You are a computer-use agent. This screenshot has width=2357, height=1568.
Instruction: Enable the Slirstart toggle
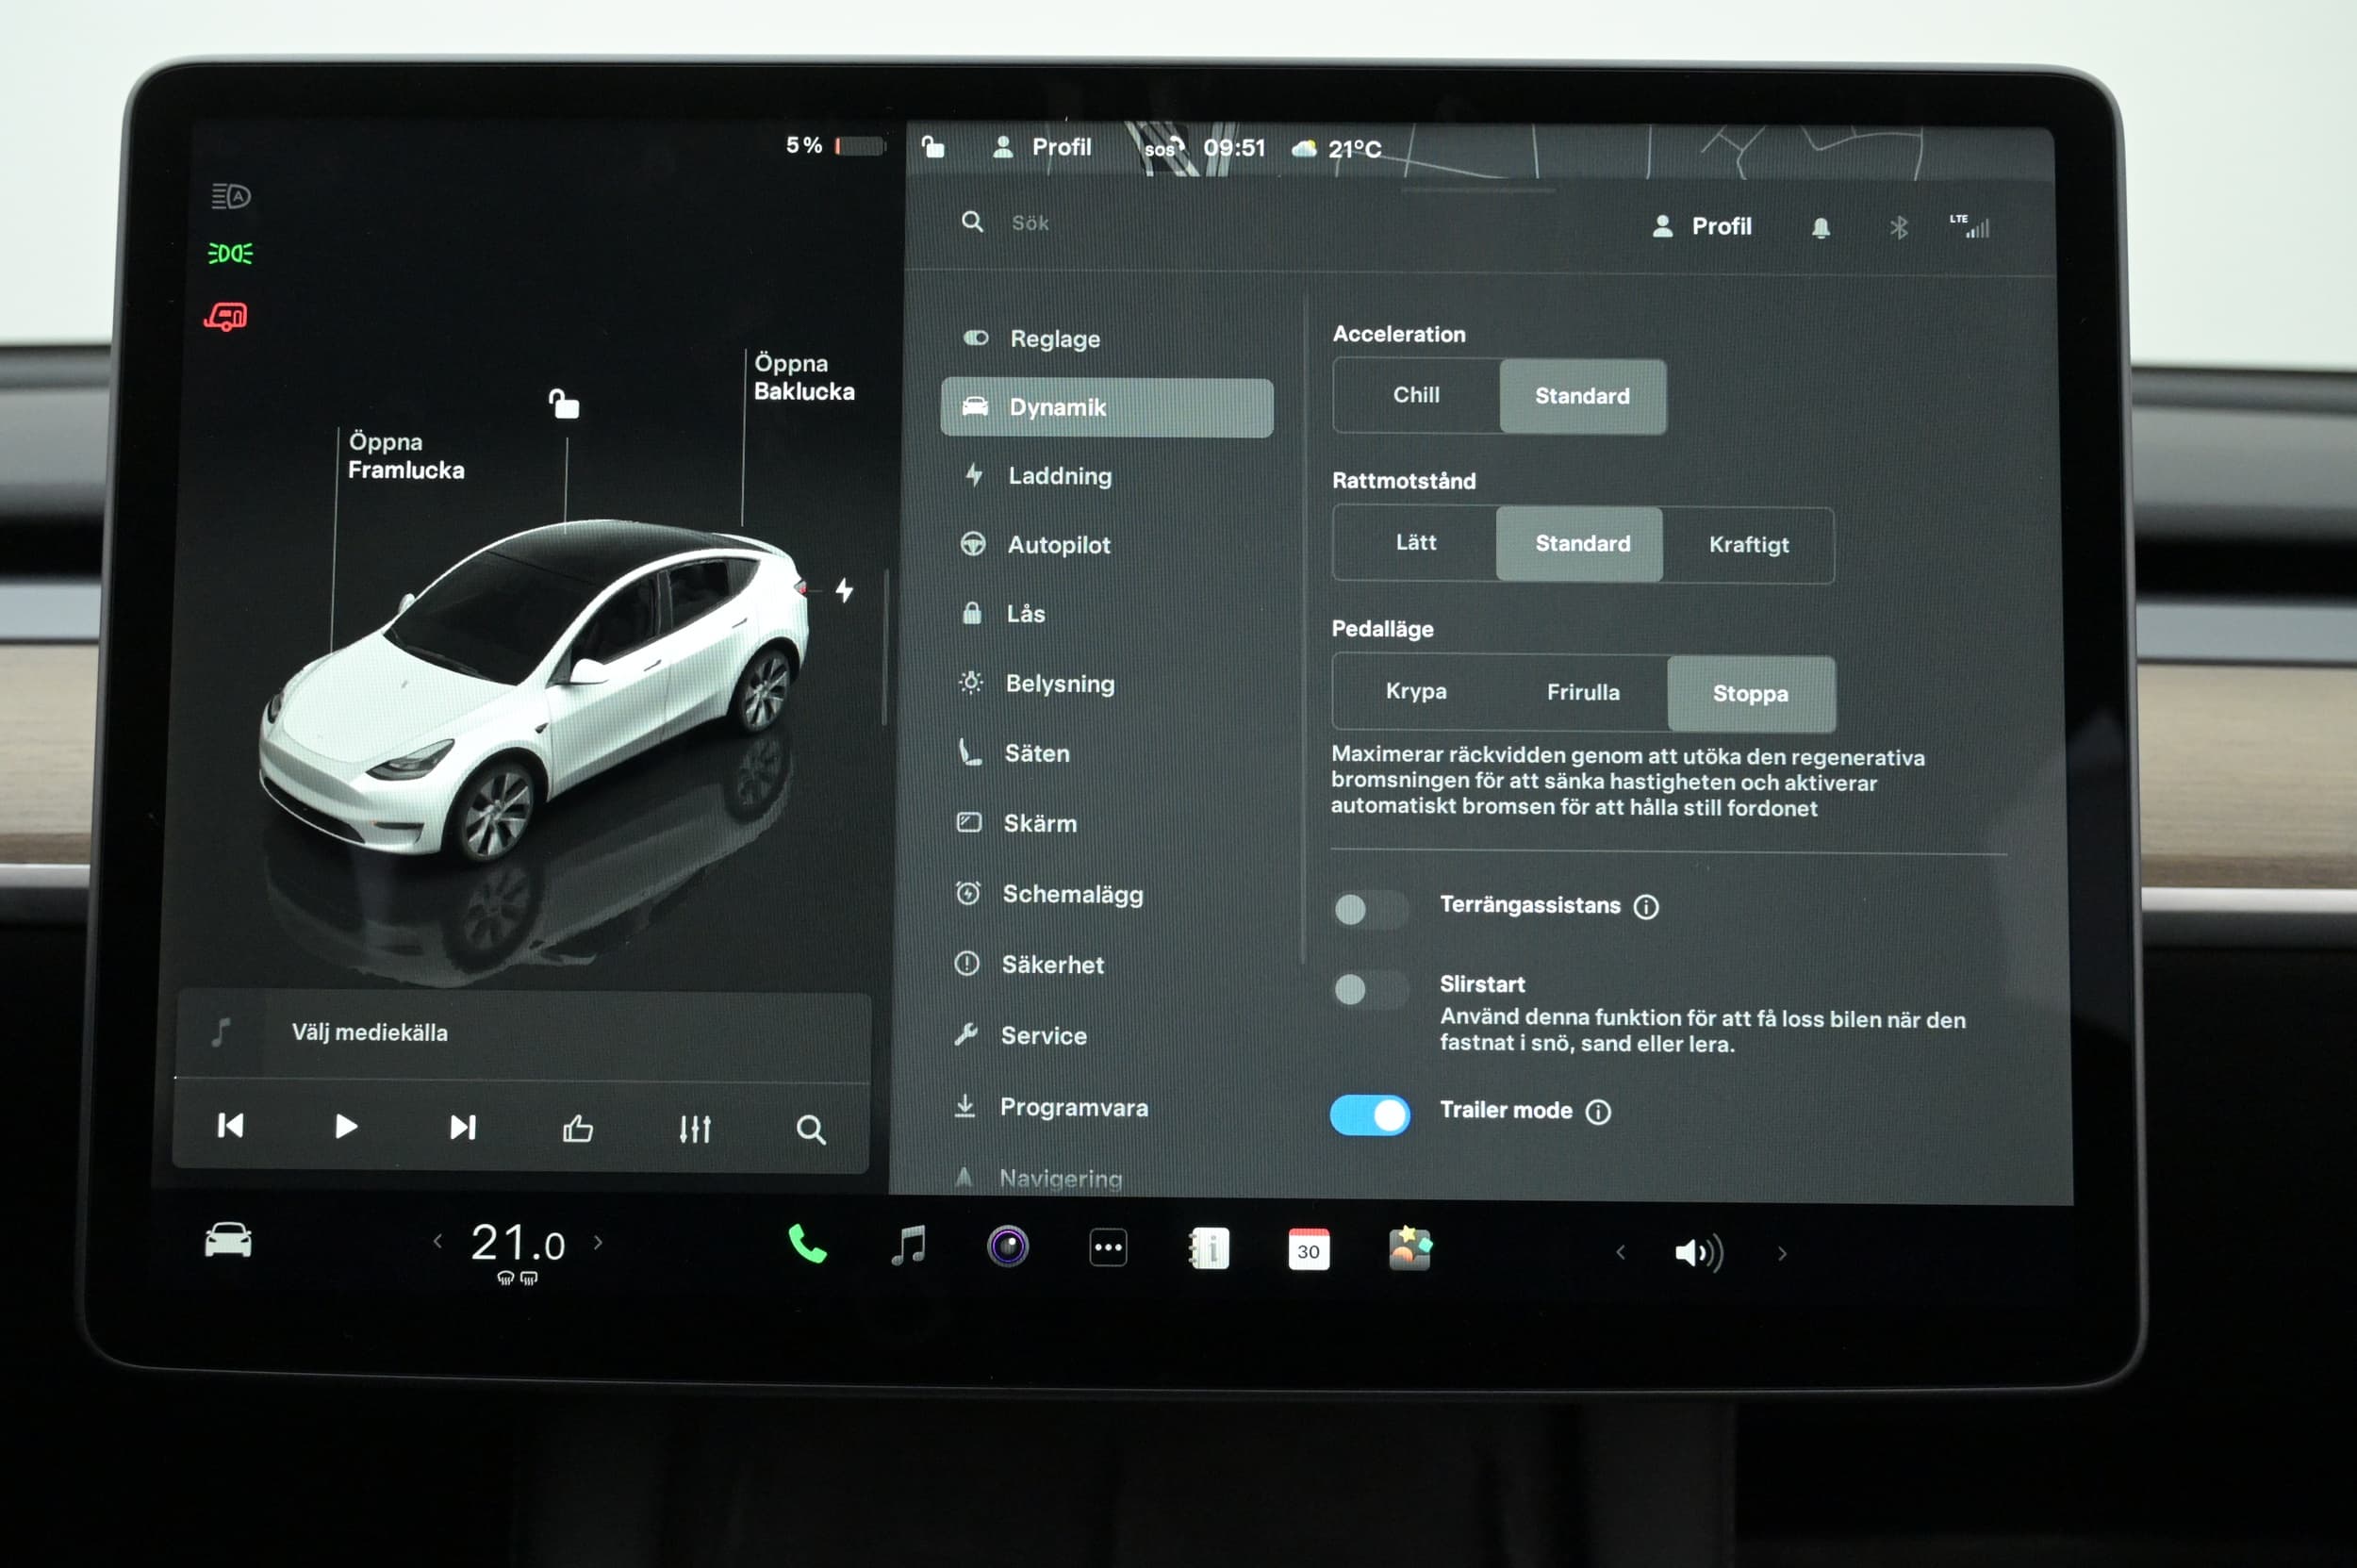click(x=1371, y=989)
